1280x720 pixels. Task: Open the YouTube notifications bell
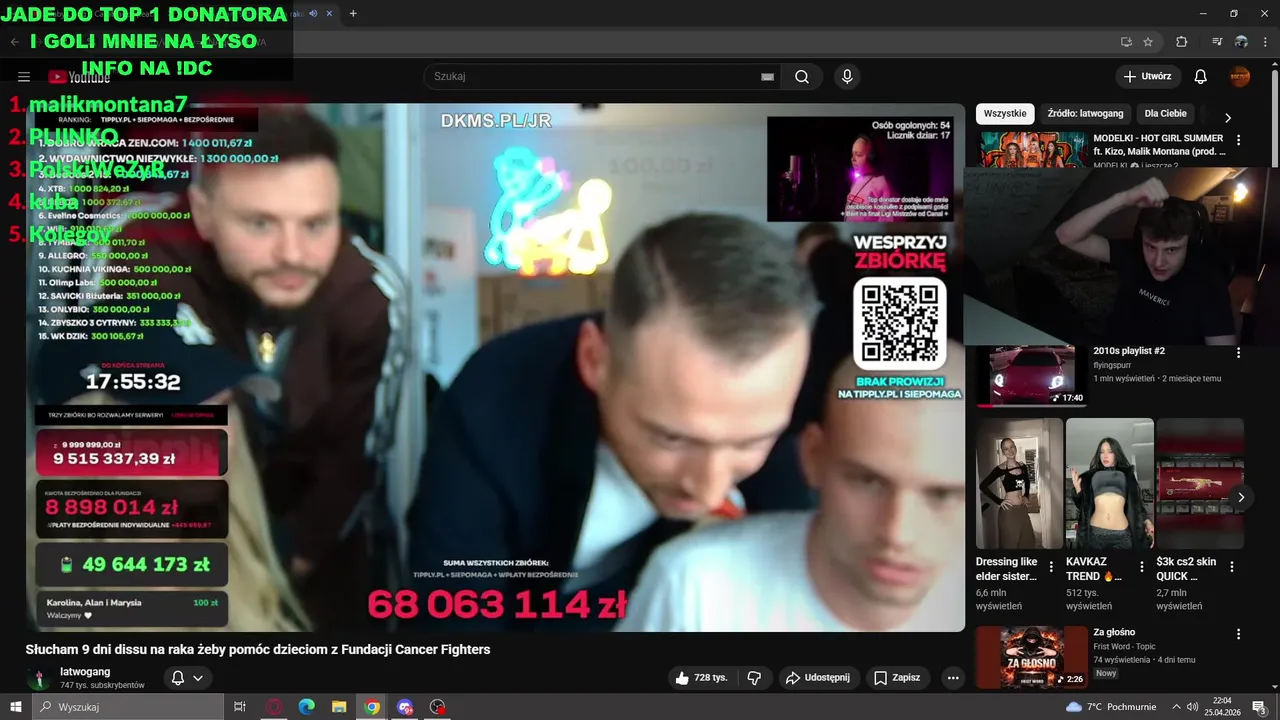(x=1201, y=77)
